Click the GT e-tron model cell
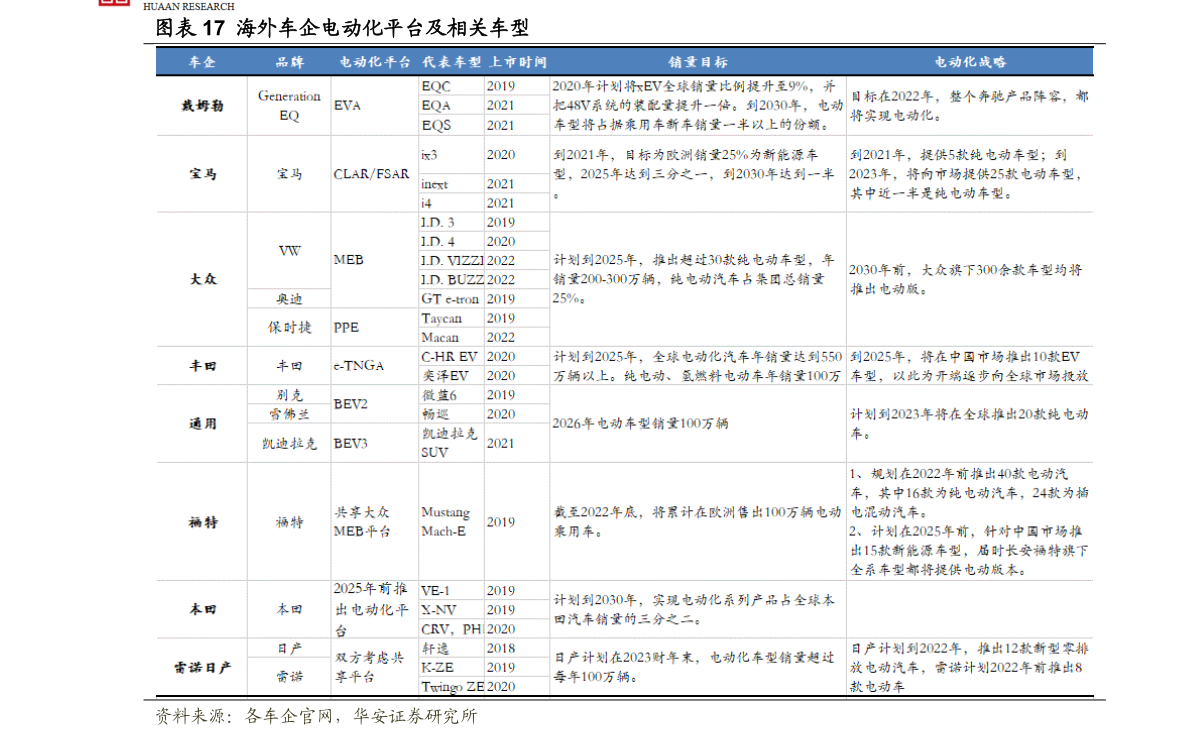This screenshot has height=745, width=1191. (450, 299)
